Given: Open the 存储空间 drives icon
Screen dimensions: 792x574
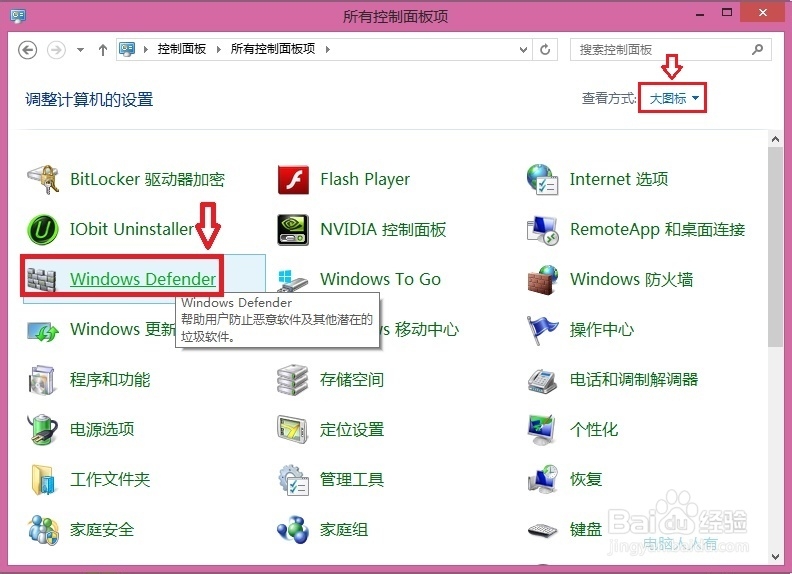Looking at the screenshot, I should [292, 379].
